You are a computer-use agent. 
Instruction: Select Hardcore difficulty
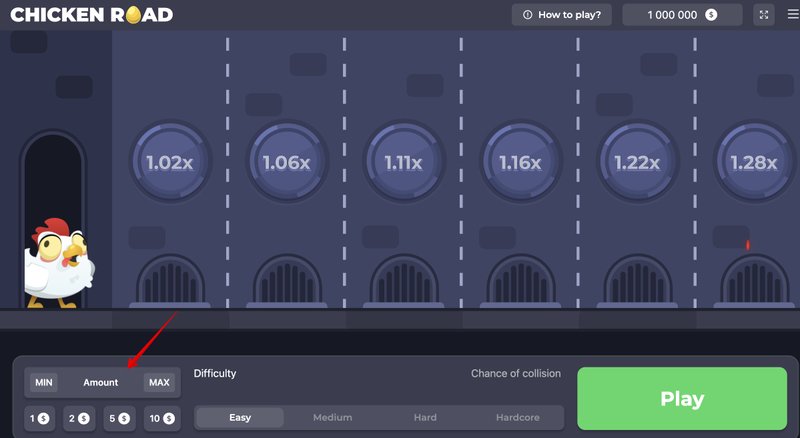click(x=518, y=417)
